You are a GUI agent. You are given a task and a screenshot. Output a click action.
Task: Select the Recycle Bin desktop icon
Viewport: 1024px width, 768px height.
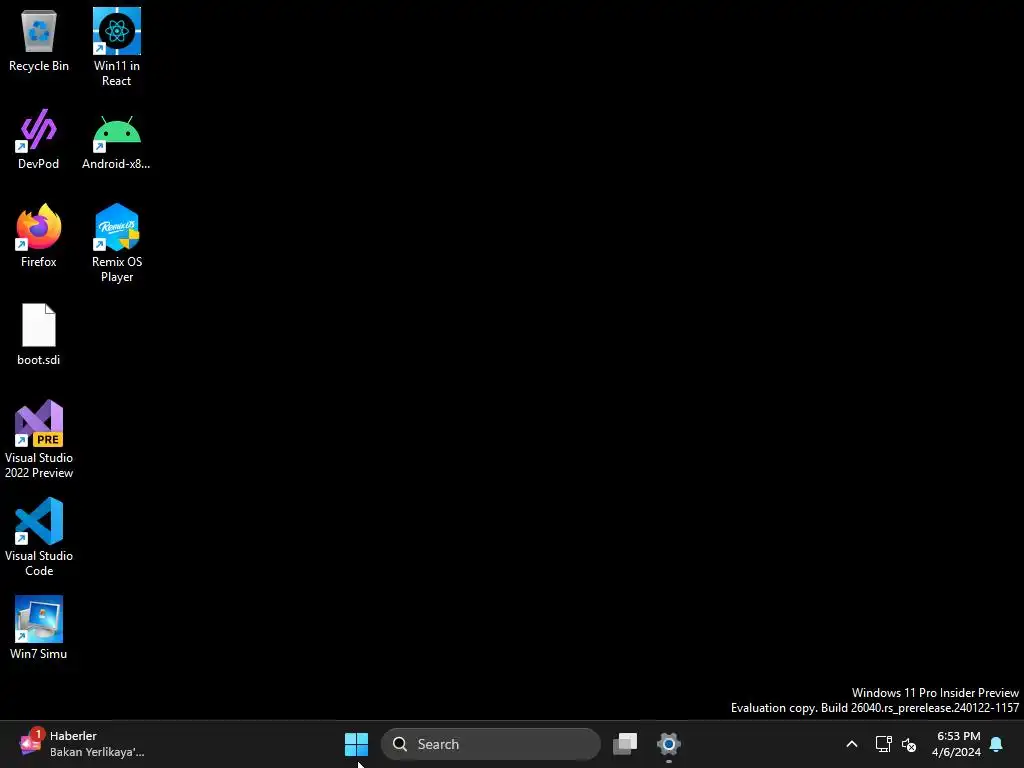click(x=39, y=40)
